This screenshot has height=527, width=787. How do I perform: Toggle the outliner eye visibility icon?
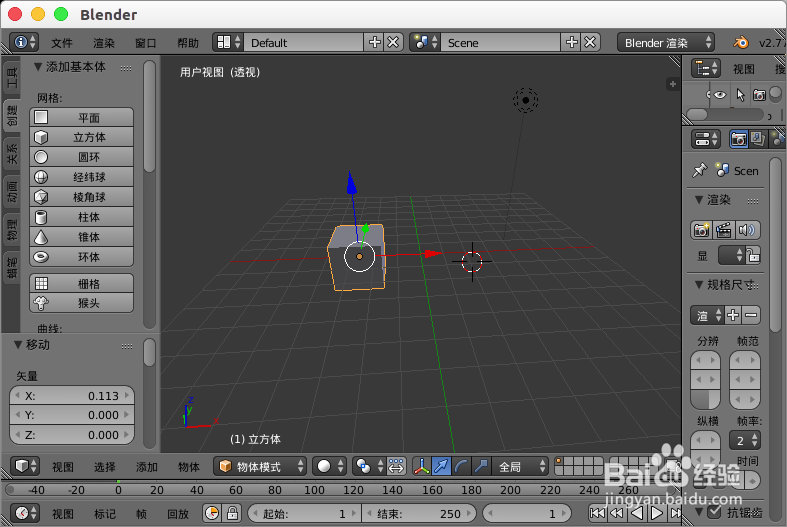[720, 94]
